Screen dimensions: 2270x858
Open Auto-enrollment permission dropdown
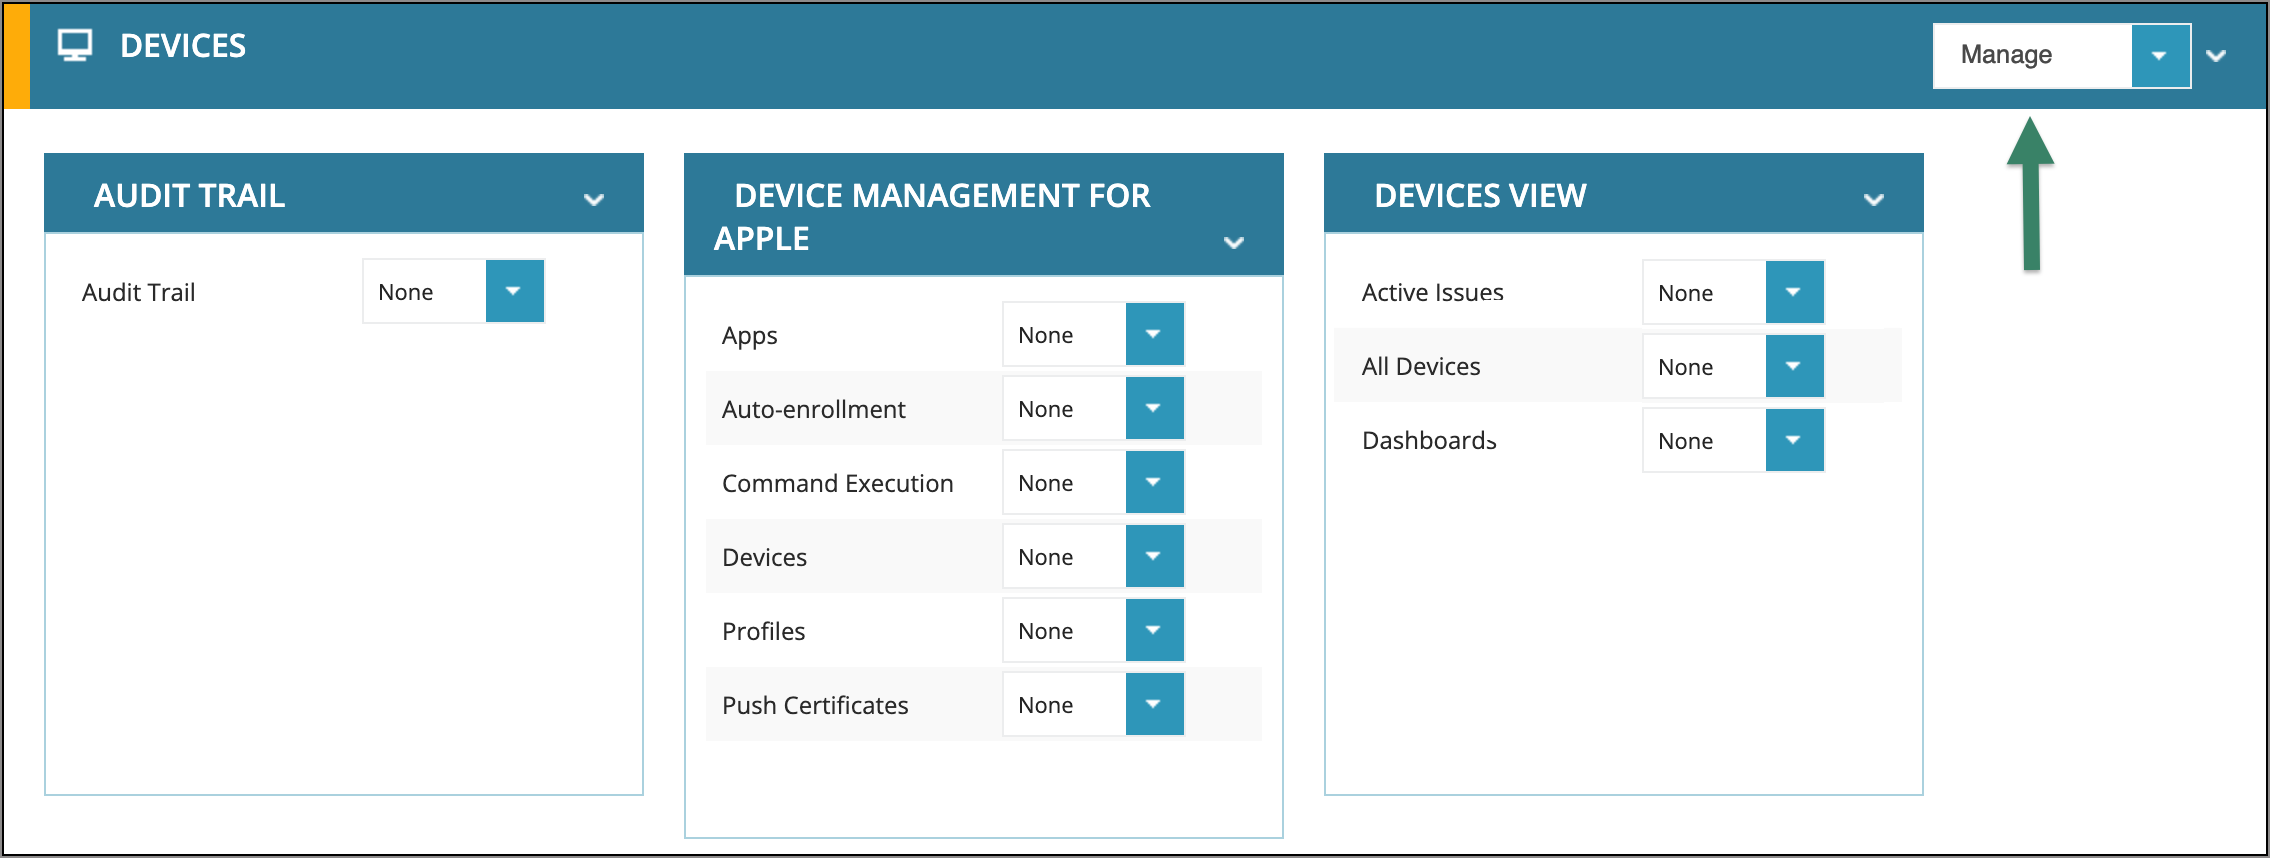1154,408
